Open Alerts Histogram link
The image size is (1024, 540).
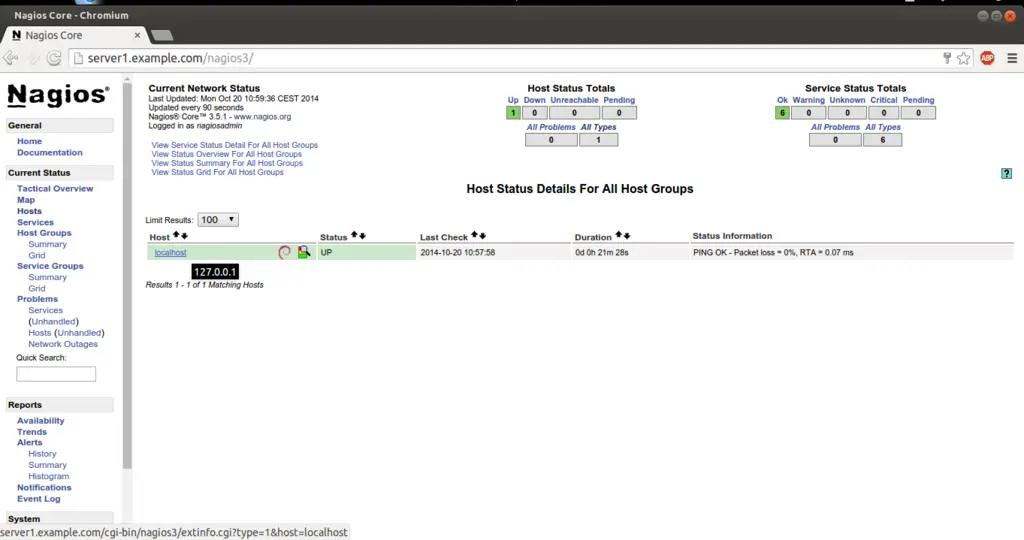[x=48, y=476]
